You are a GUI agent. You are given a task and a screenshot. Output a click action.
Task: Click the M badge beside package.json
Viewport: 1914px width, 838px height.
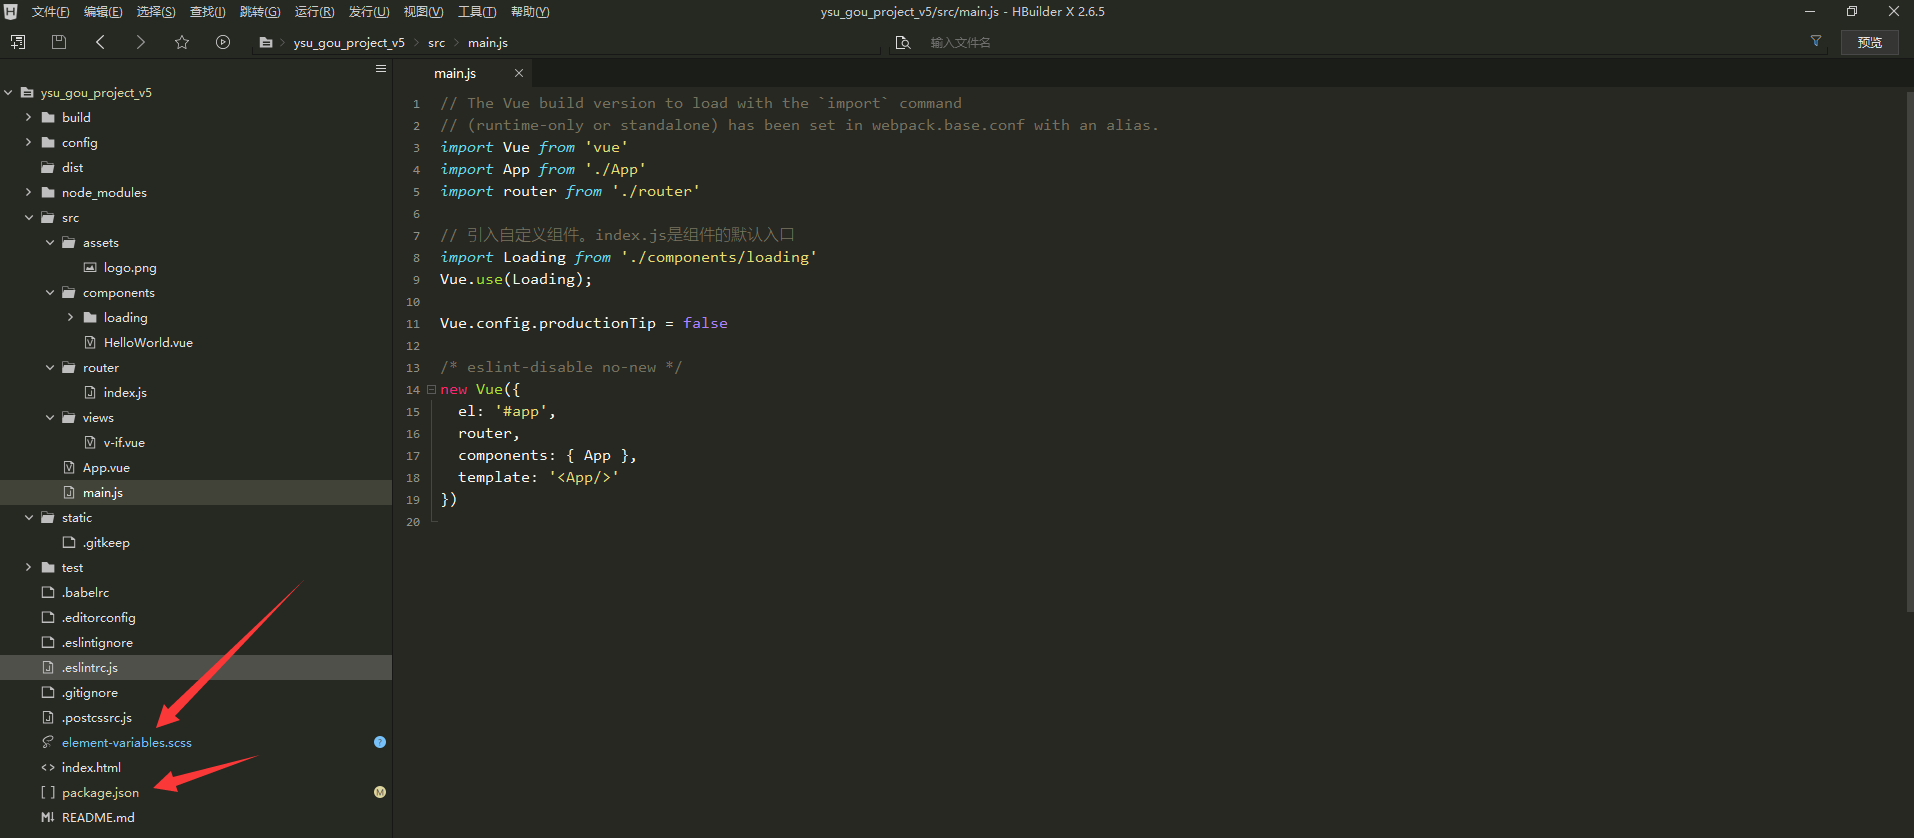coord(380,792)
